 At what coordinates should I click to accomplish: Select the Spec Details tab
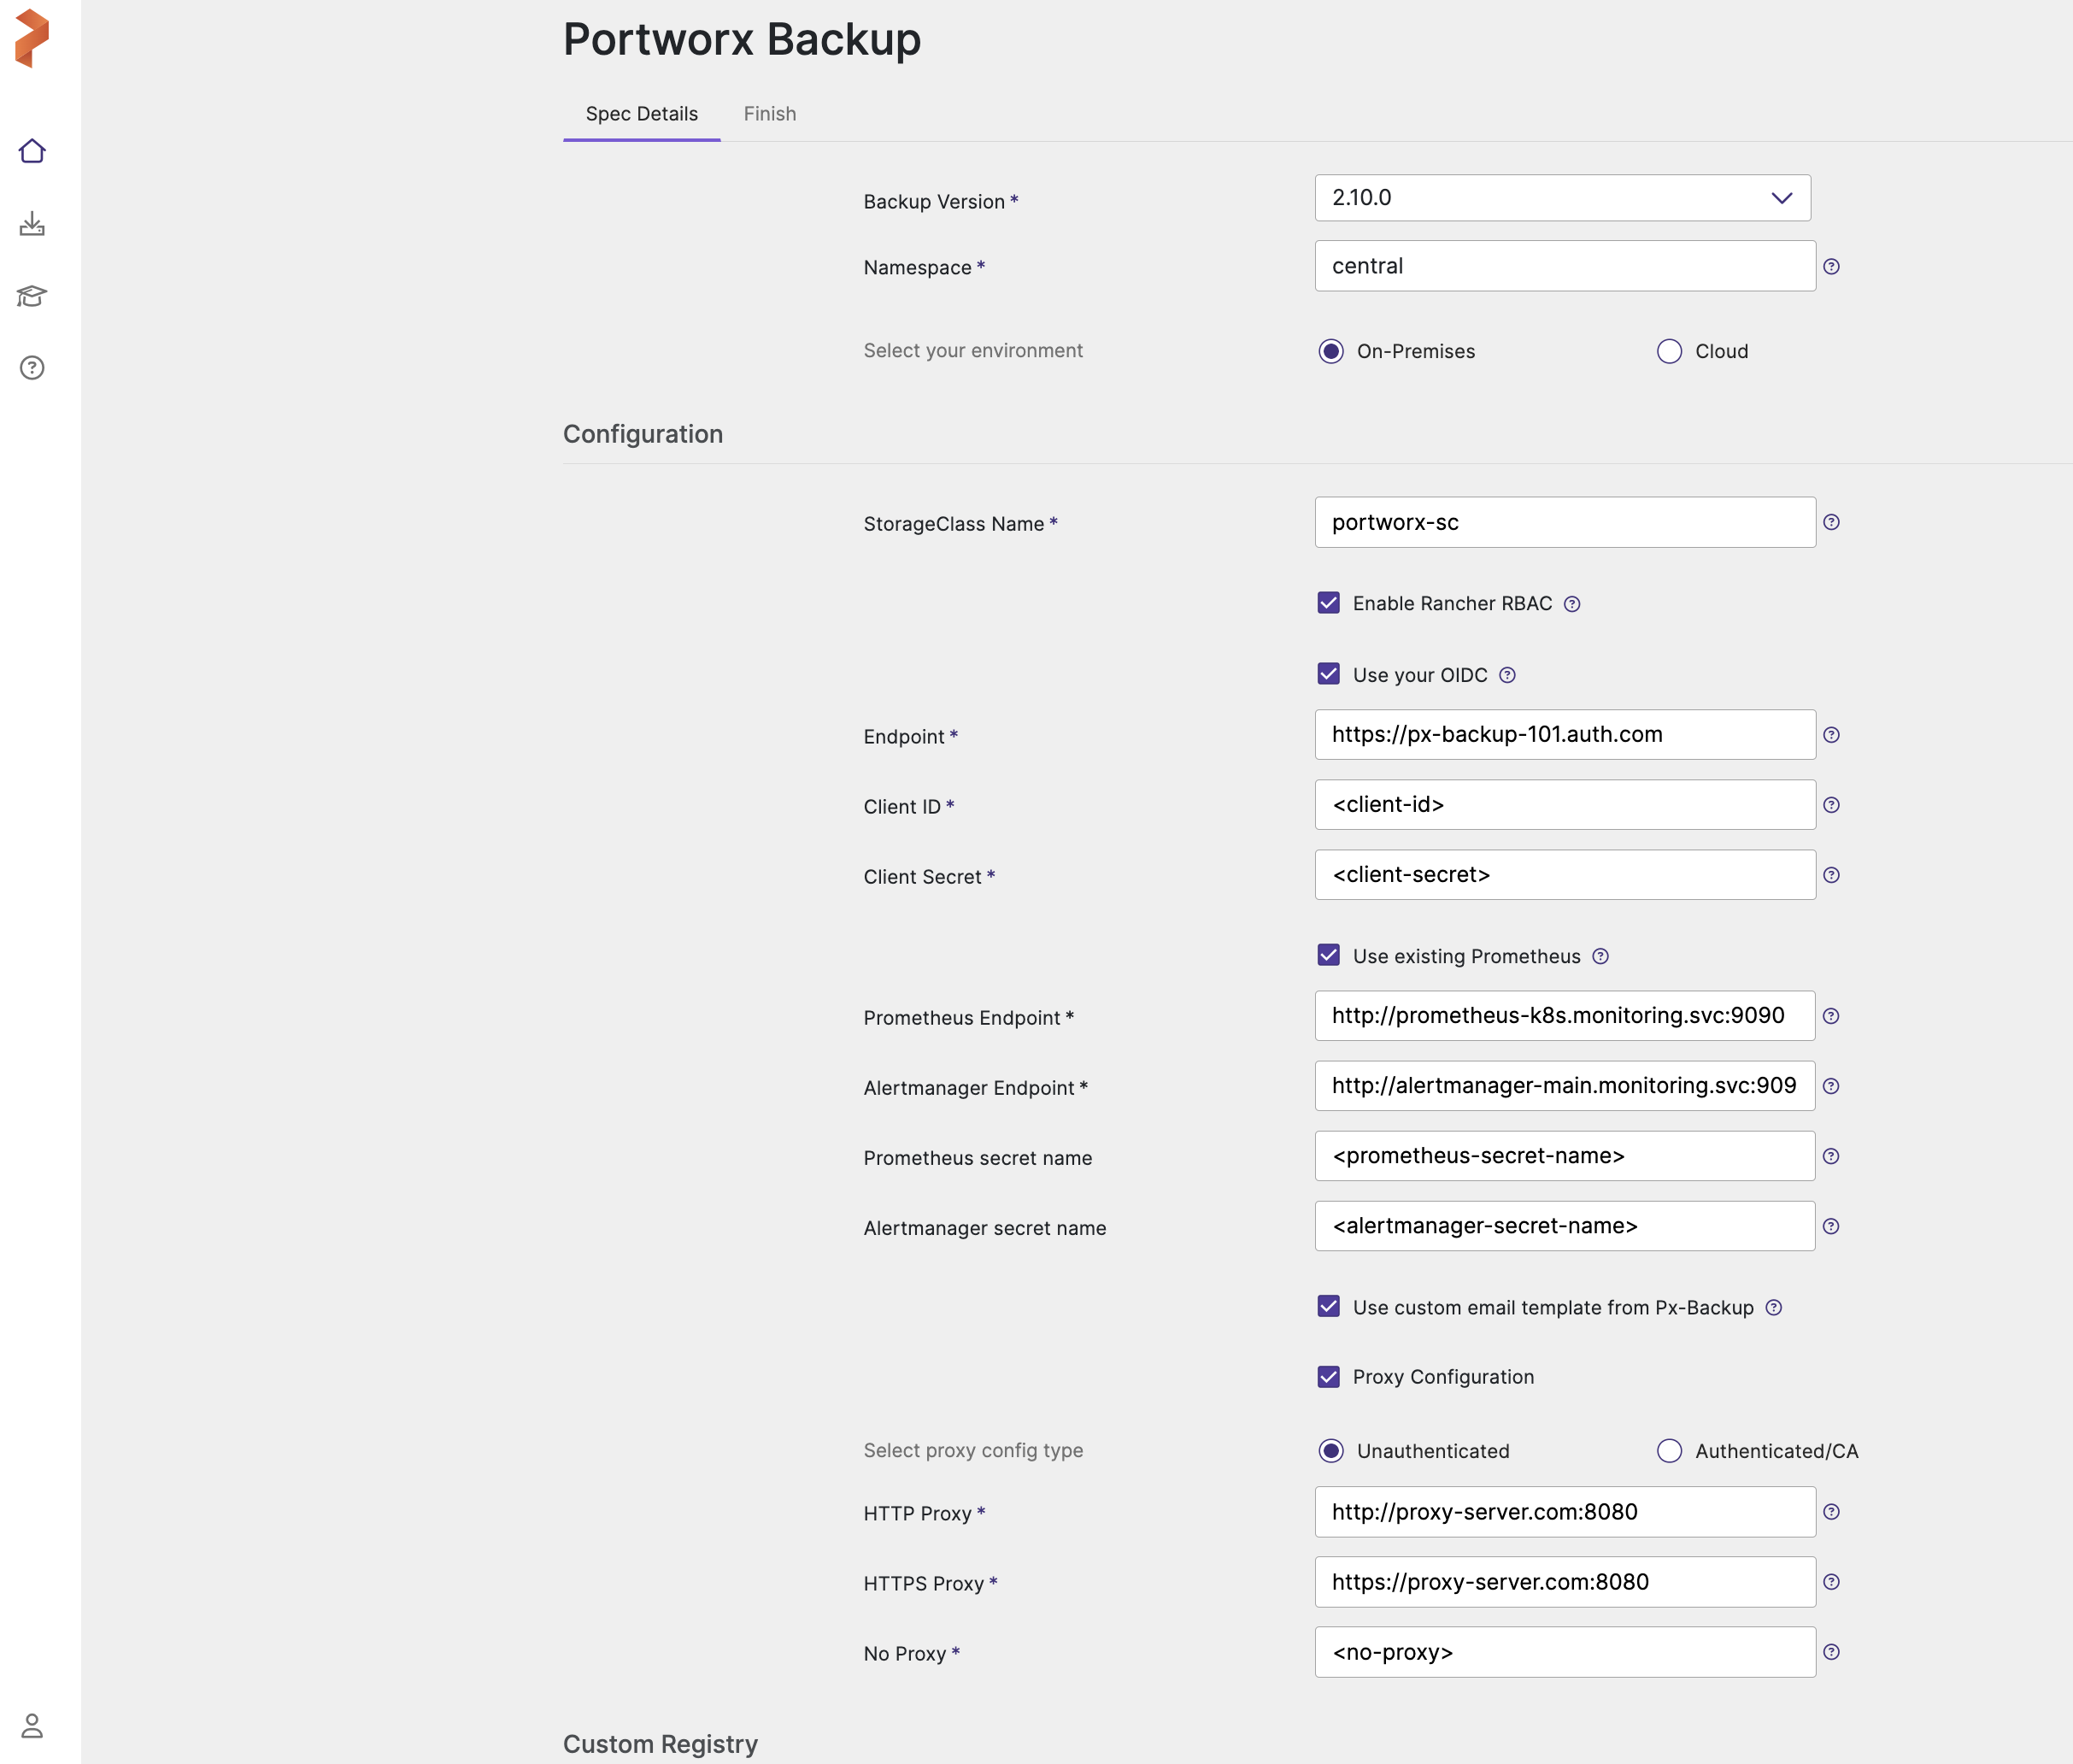pos(641,114)
